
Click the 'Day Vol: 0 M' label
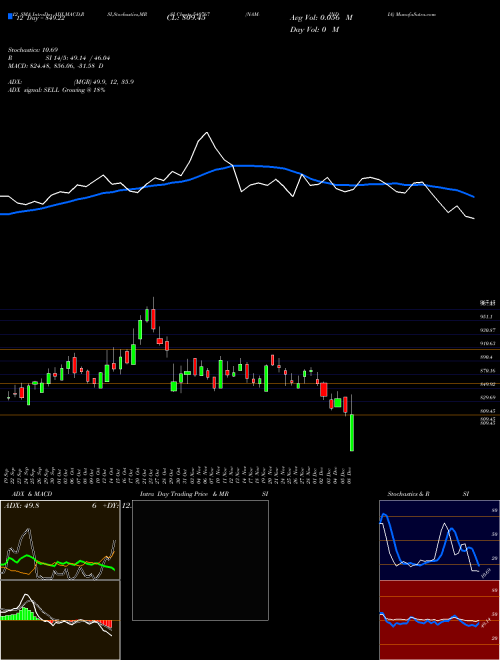click(x=314, y=30)
